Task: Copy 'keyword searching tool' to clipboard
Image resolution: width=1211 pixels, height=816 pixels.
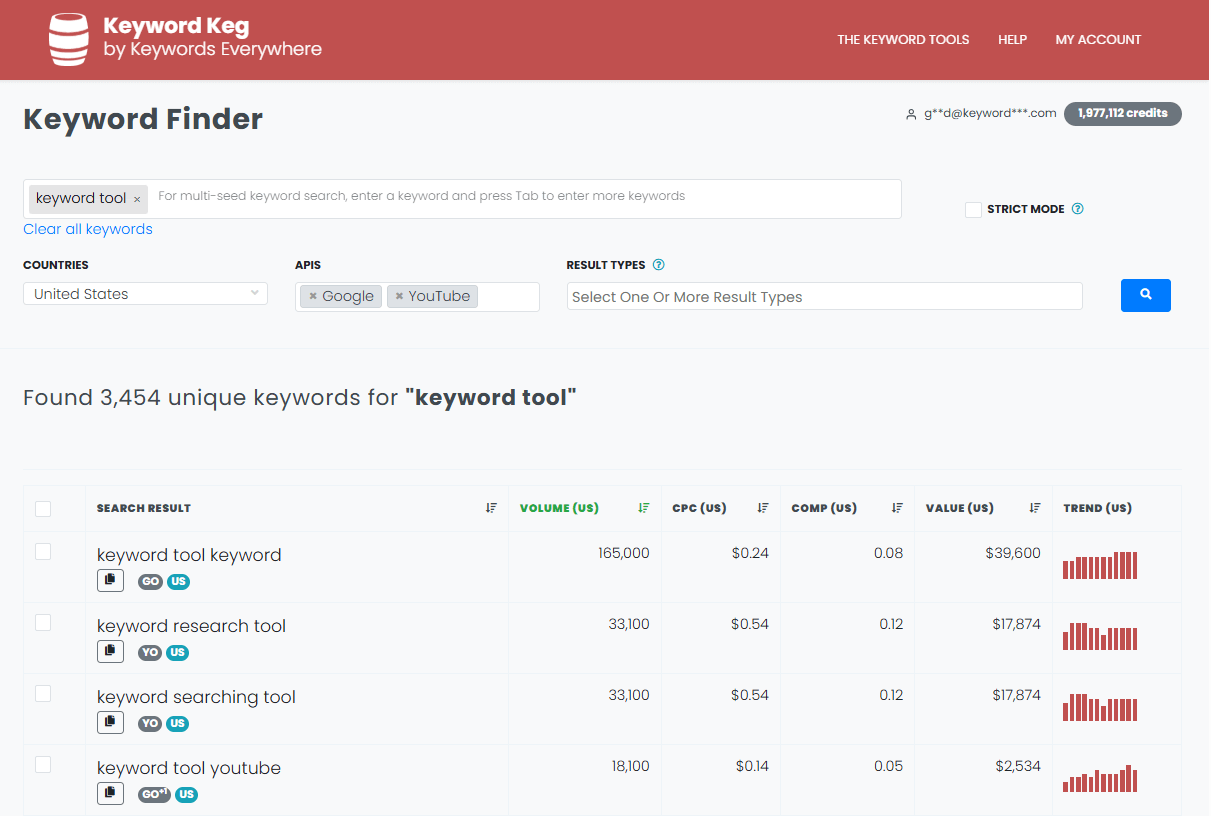Action: tap(110, 722)
